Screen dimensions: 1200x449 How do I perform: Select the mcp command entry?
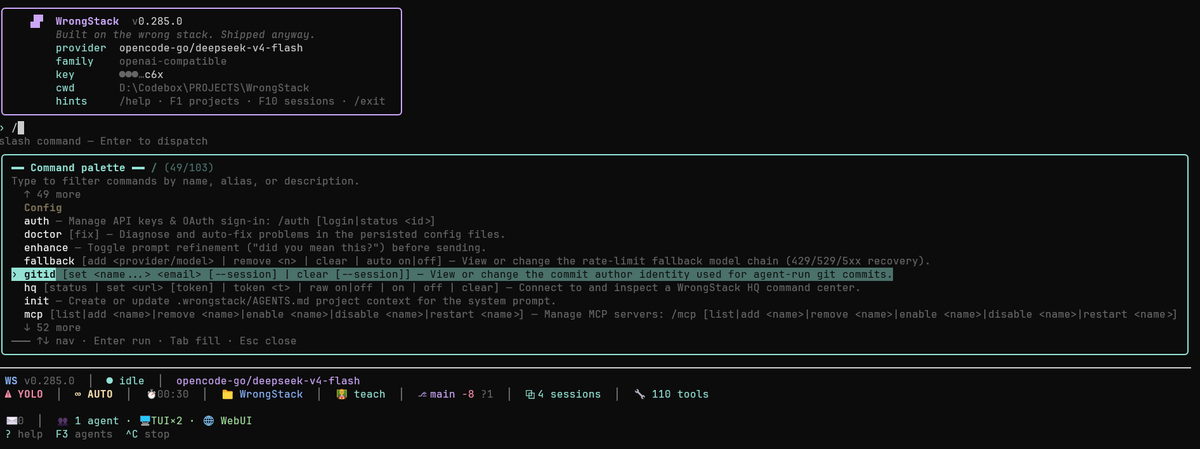(600, 314)
